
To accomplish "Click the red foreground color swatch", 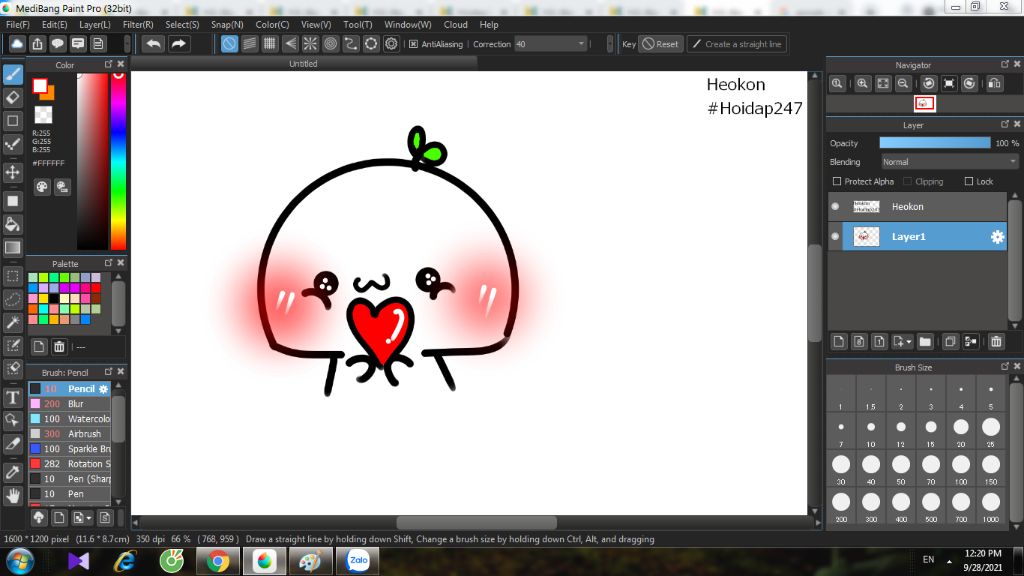I will click(40, 86).
